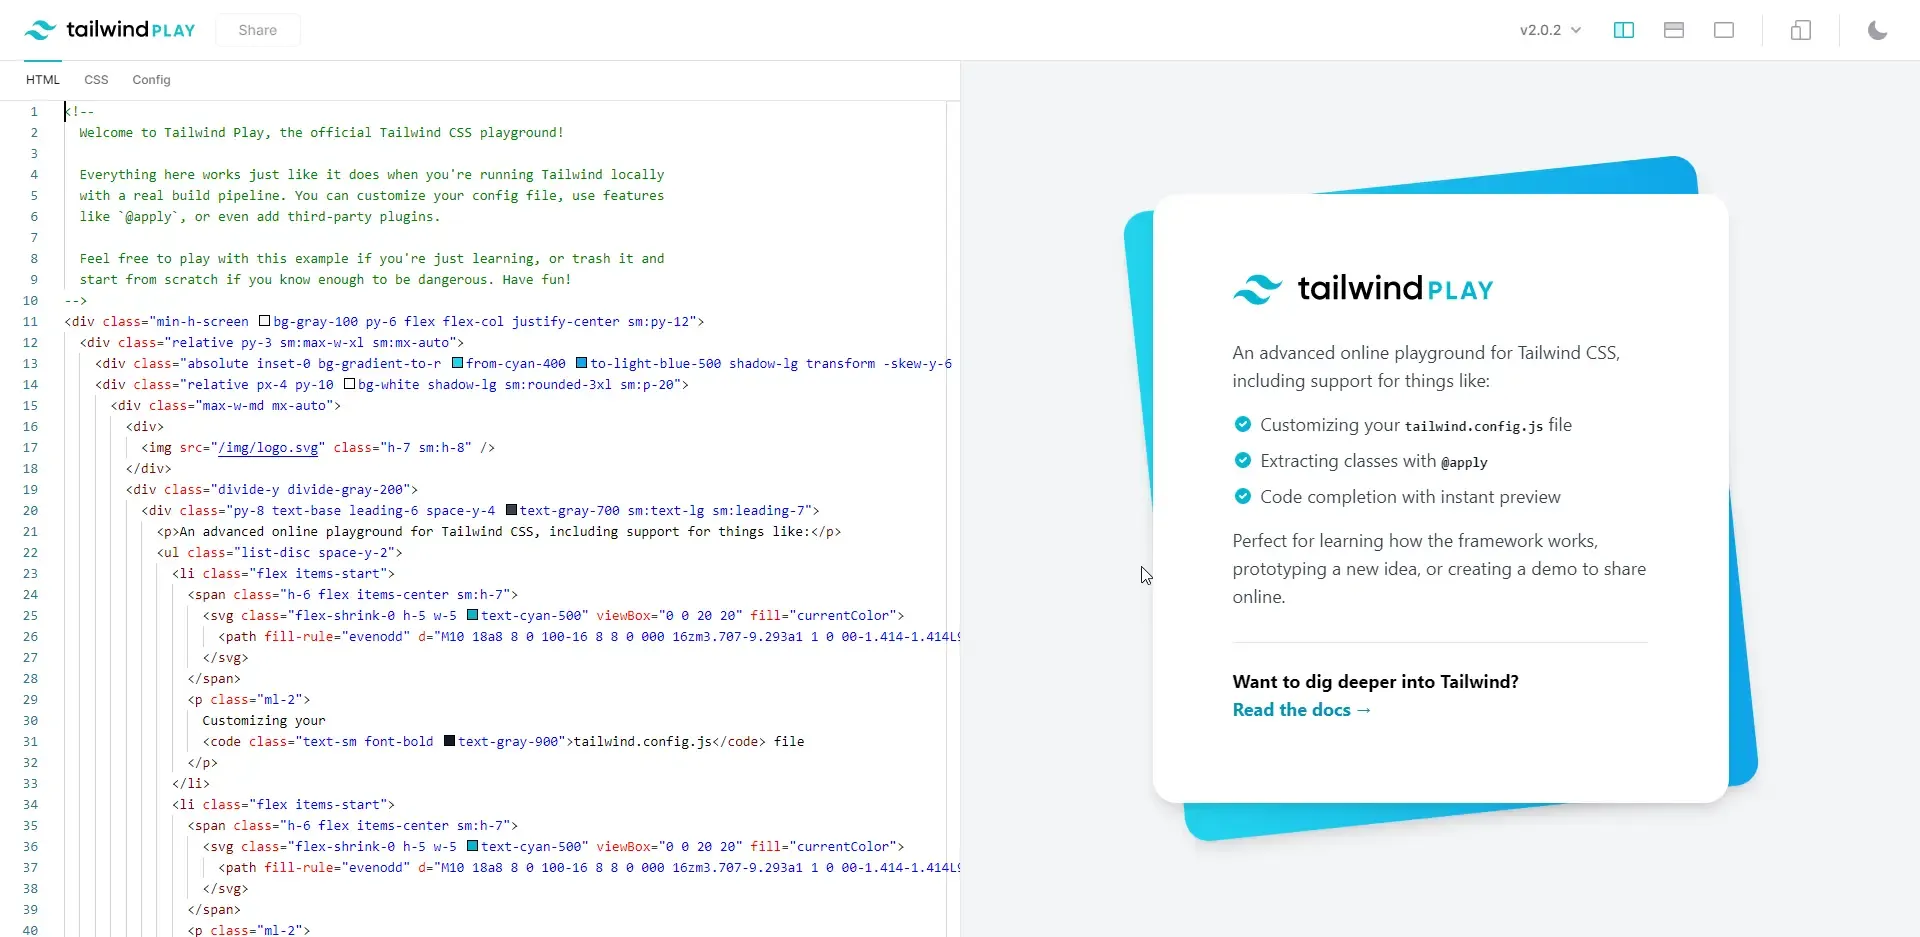Click the color chip beside bg-gray-100
This screenshot has width=1920, height=937.
pyautogui.click(x=263, y=321)
